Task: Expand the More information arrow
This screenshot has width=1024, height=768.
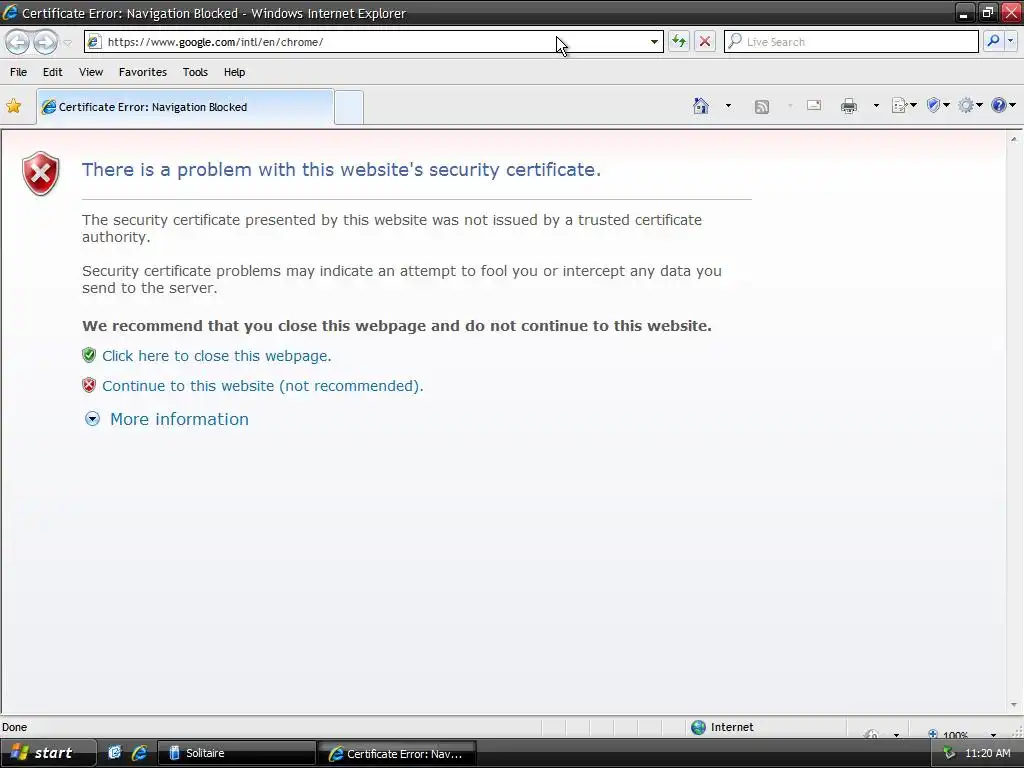Action: pos(92,419)
